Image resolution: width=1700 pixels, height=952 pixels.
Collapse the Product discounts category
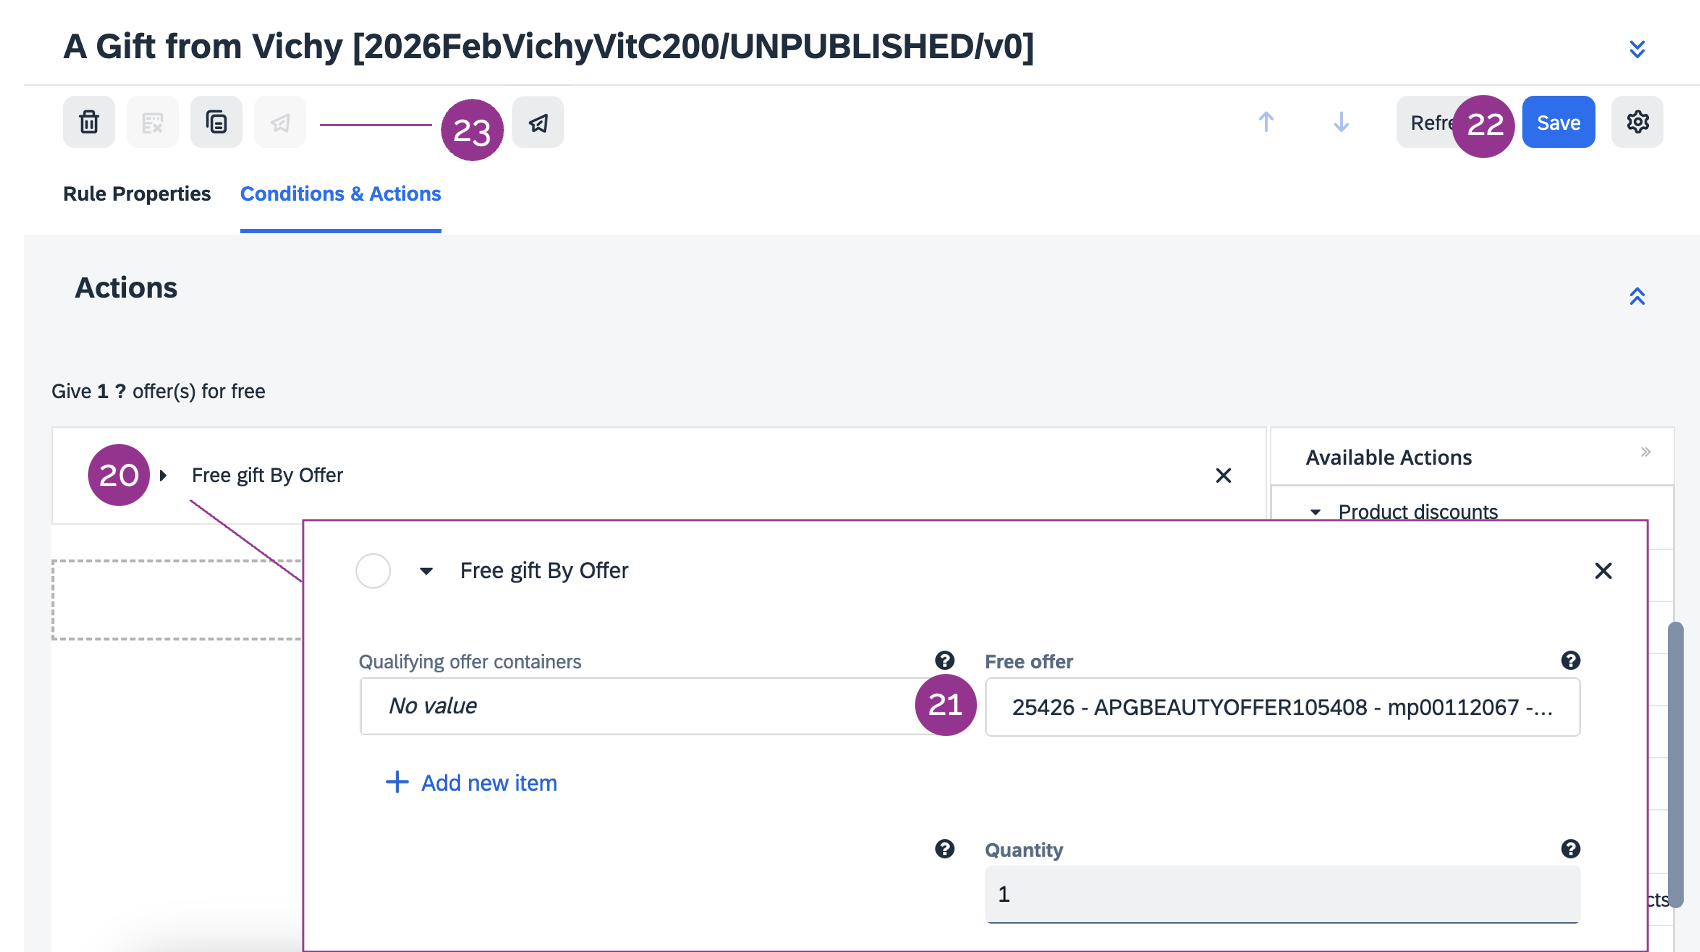(x=1316, y=512)
